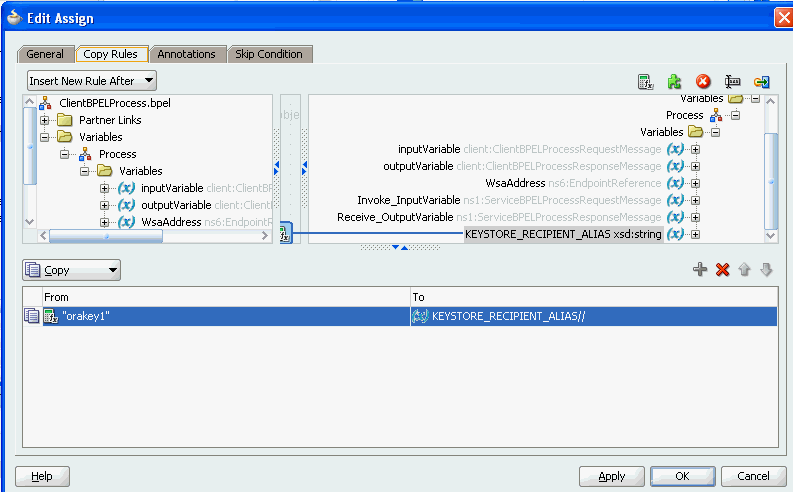
Task: Click variable icon of Invoke_InputVariable in right tree
Action: pyautogui.click(x=675, y=200)
